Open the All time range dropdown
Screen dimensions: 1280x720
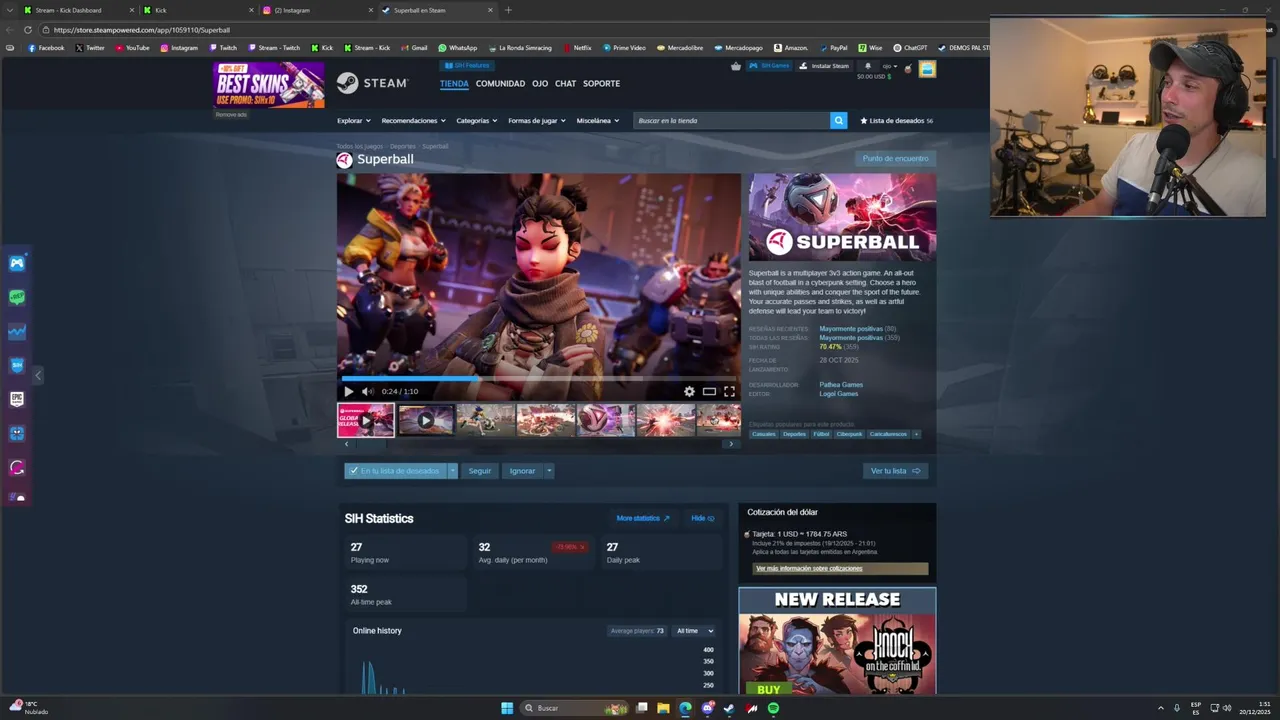pyautogui.click(x=694, y=631)
